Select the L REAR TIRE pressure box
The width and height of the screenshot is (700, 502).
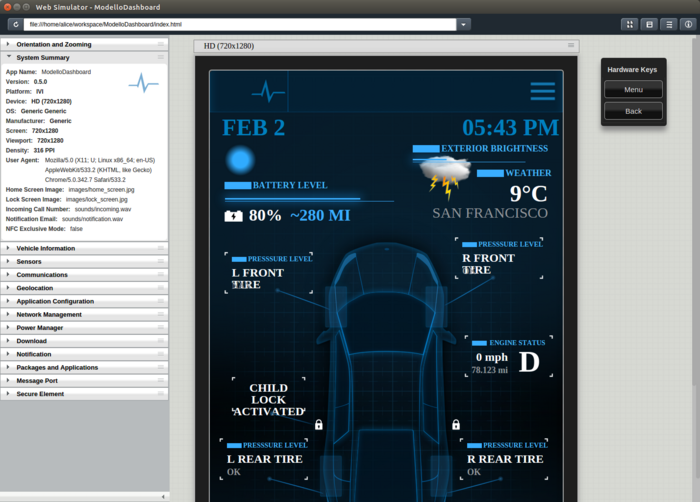[x=264, y=460]
